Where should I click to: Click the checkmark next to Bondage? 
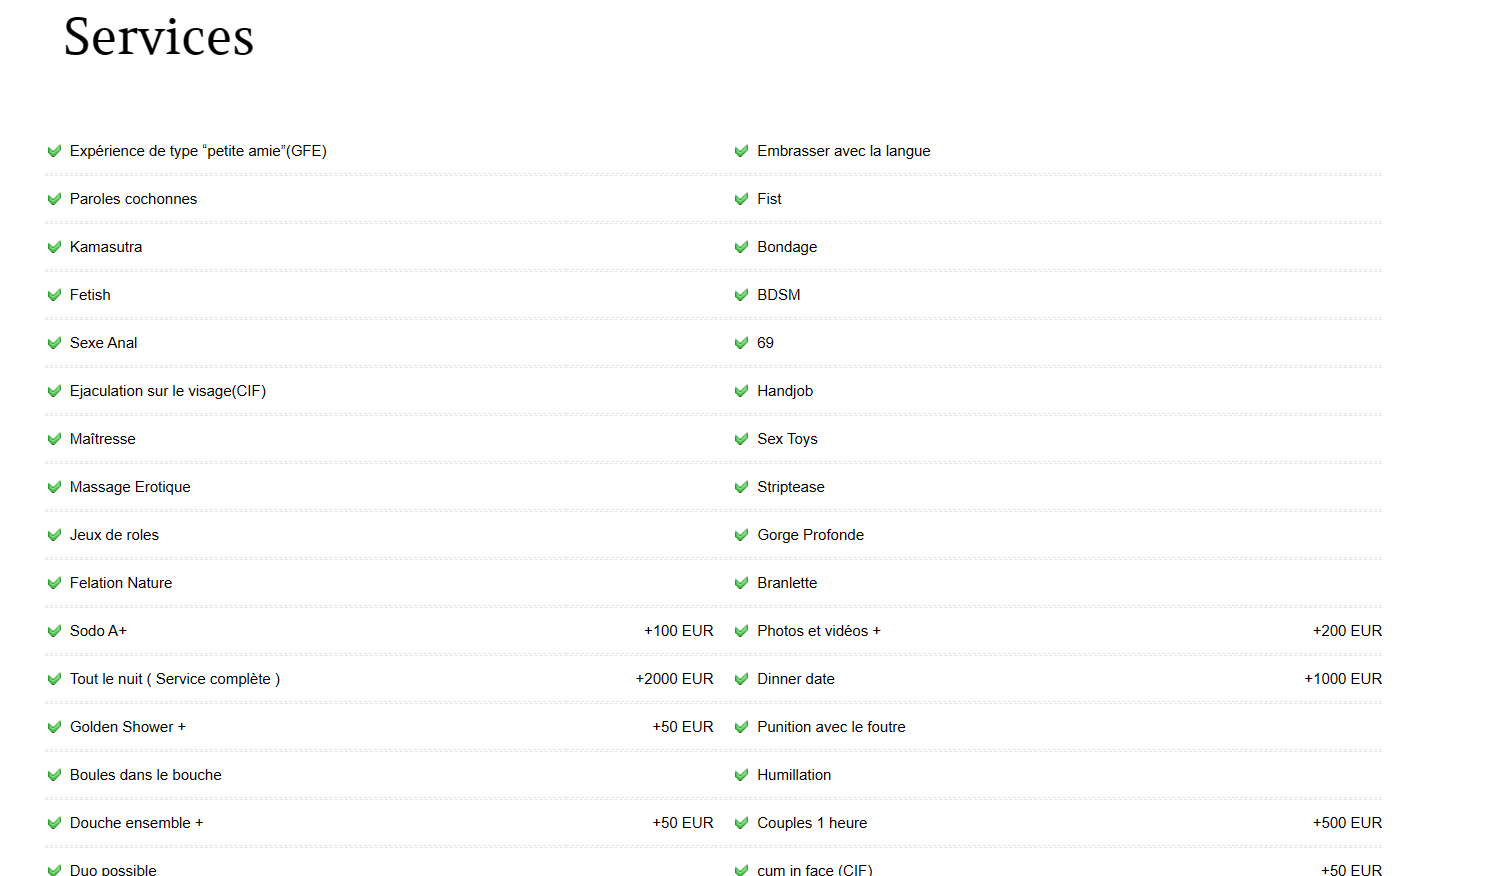[742, 247]
